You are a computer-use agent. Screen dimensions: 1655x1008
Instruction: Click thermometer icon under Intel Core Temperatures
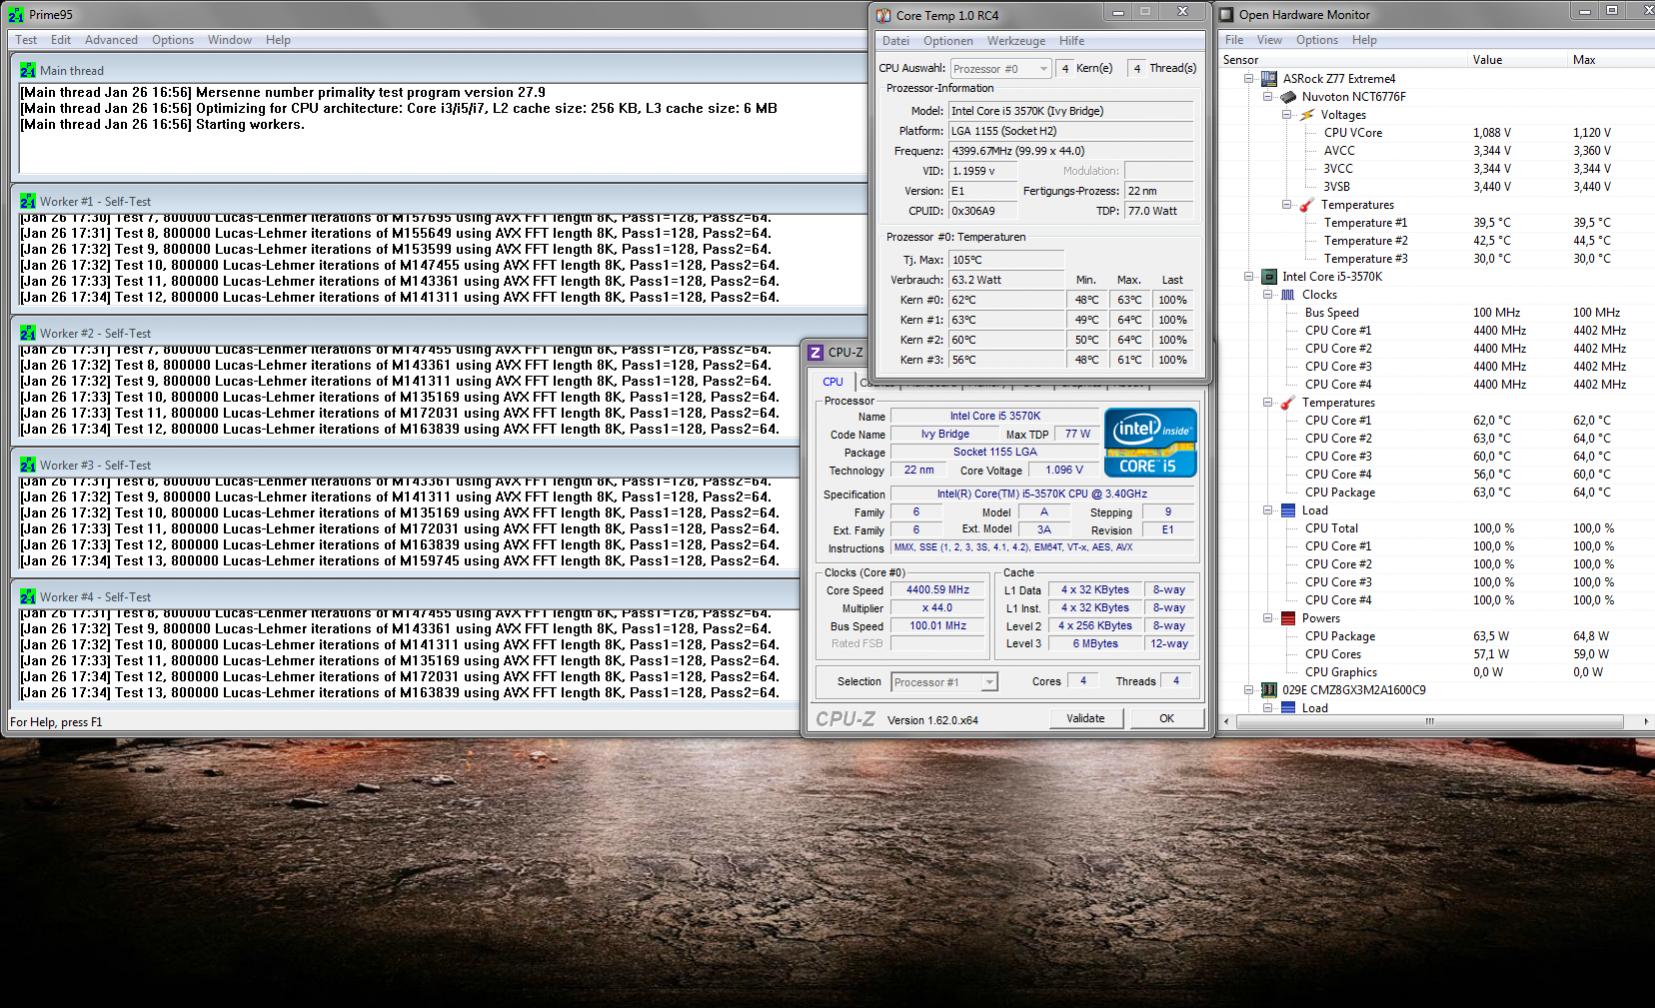(1288, 403)
